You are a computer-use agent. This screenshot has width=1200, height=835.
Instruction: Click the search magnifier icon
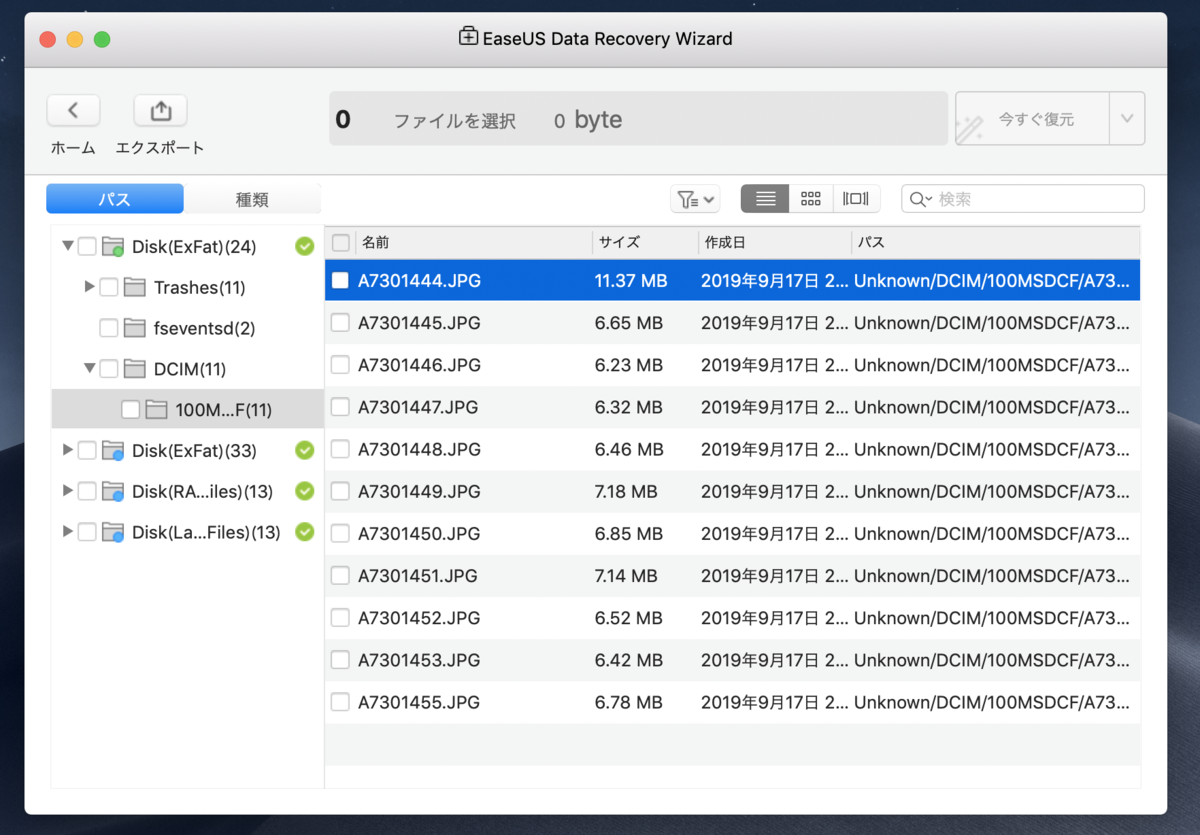click(919, 199)
